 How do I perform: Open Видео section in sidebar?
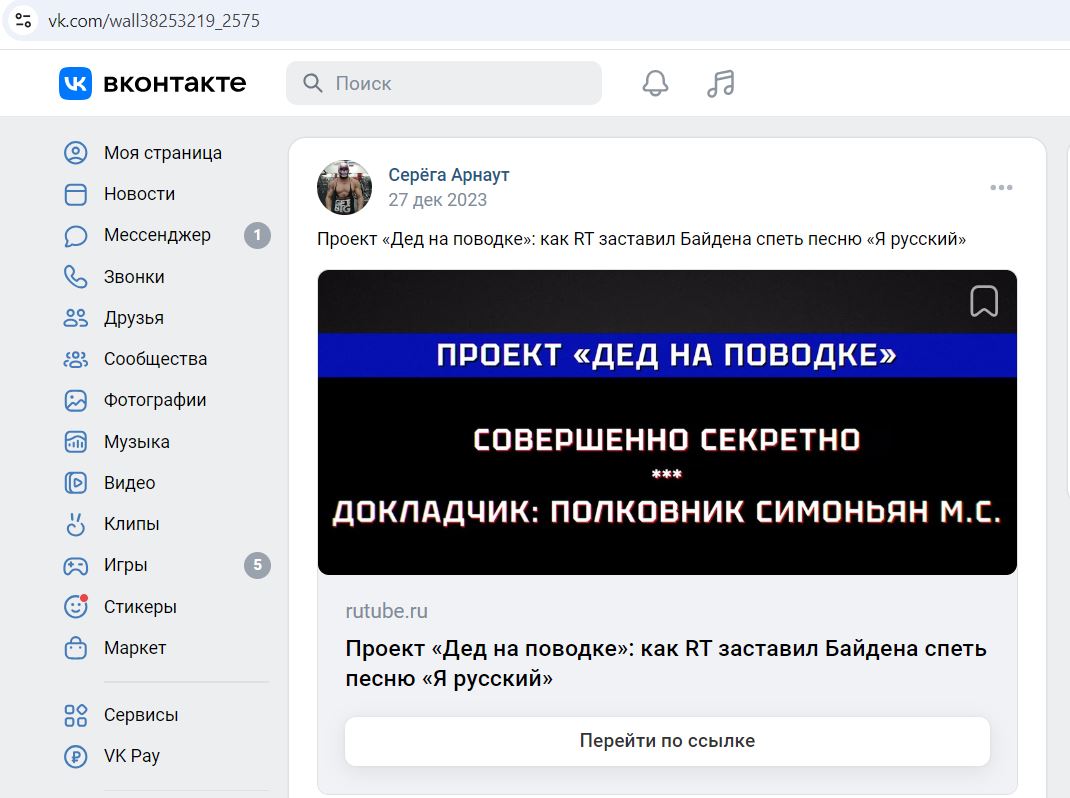[x=130, y=483]
